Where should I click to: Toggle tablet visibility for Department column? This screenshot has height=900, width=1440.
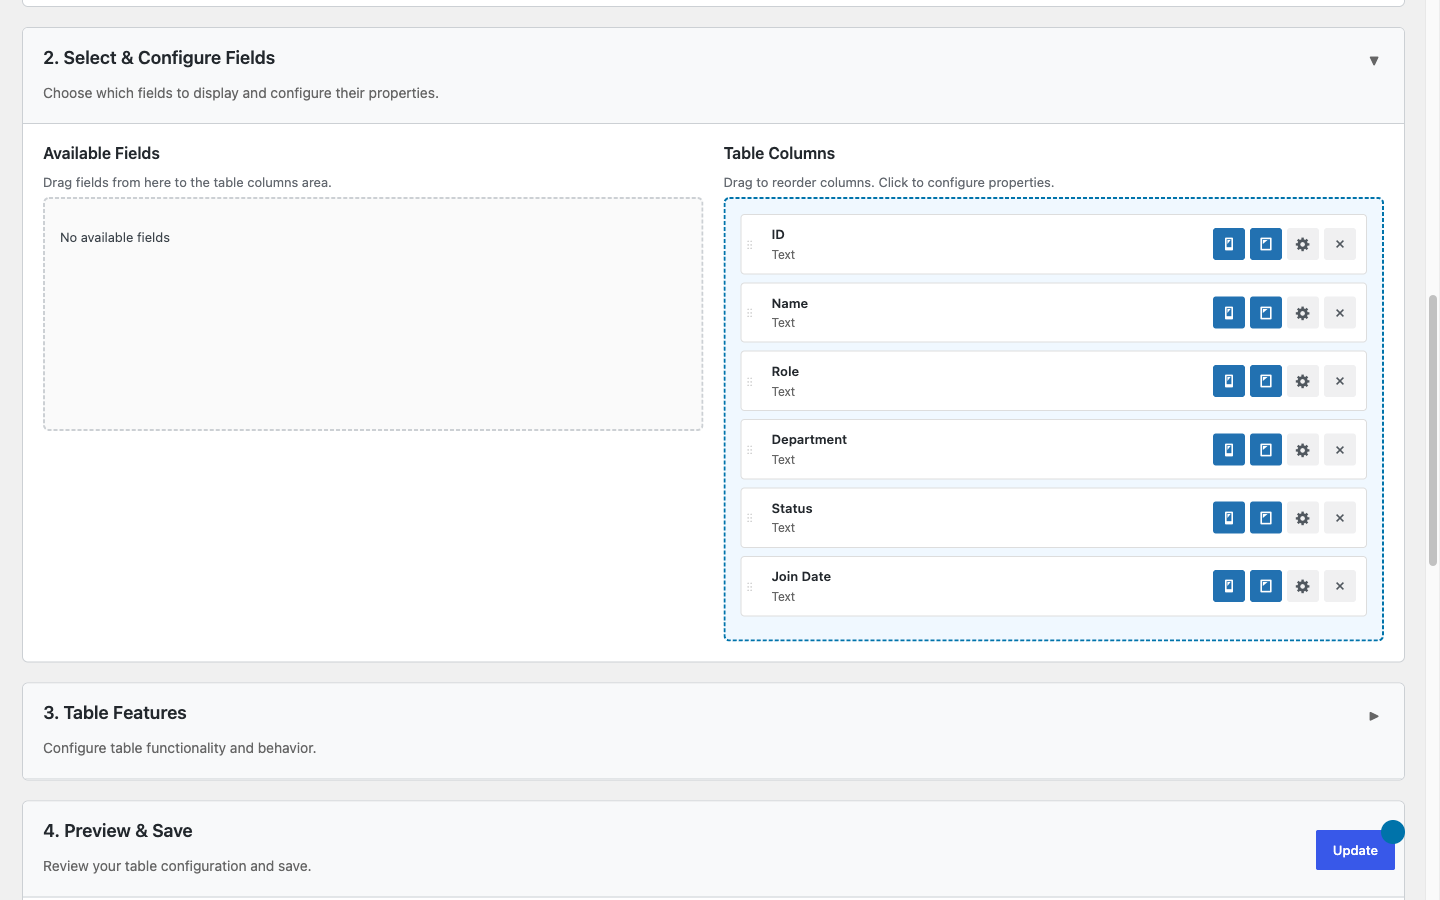[x=1265, y=450]
